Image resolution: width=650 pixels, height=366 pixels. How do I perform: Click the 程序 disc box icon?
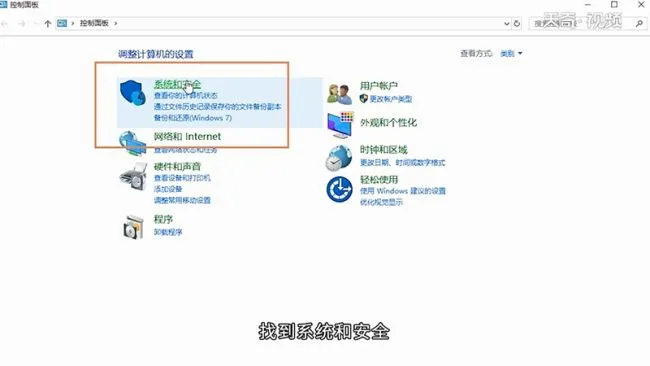click(x=133, y=227)
